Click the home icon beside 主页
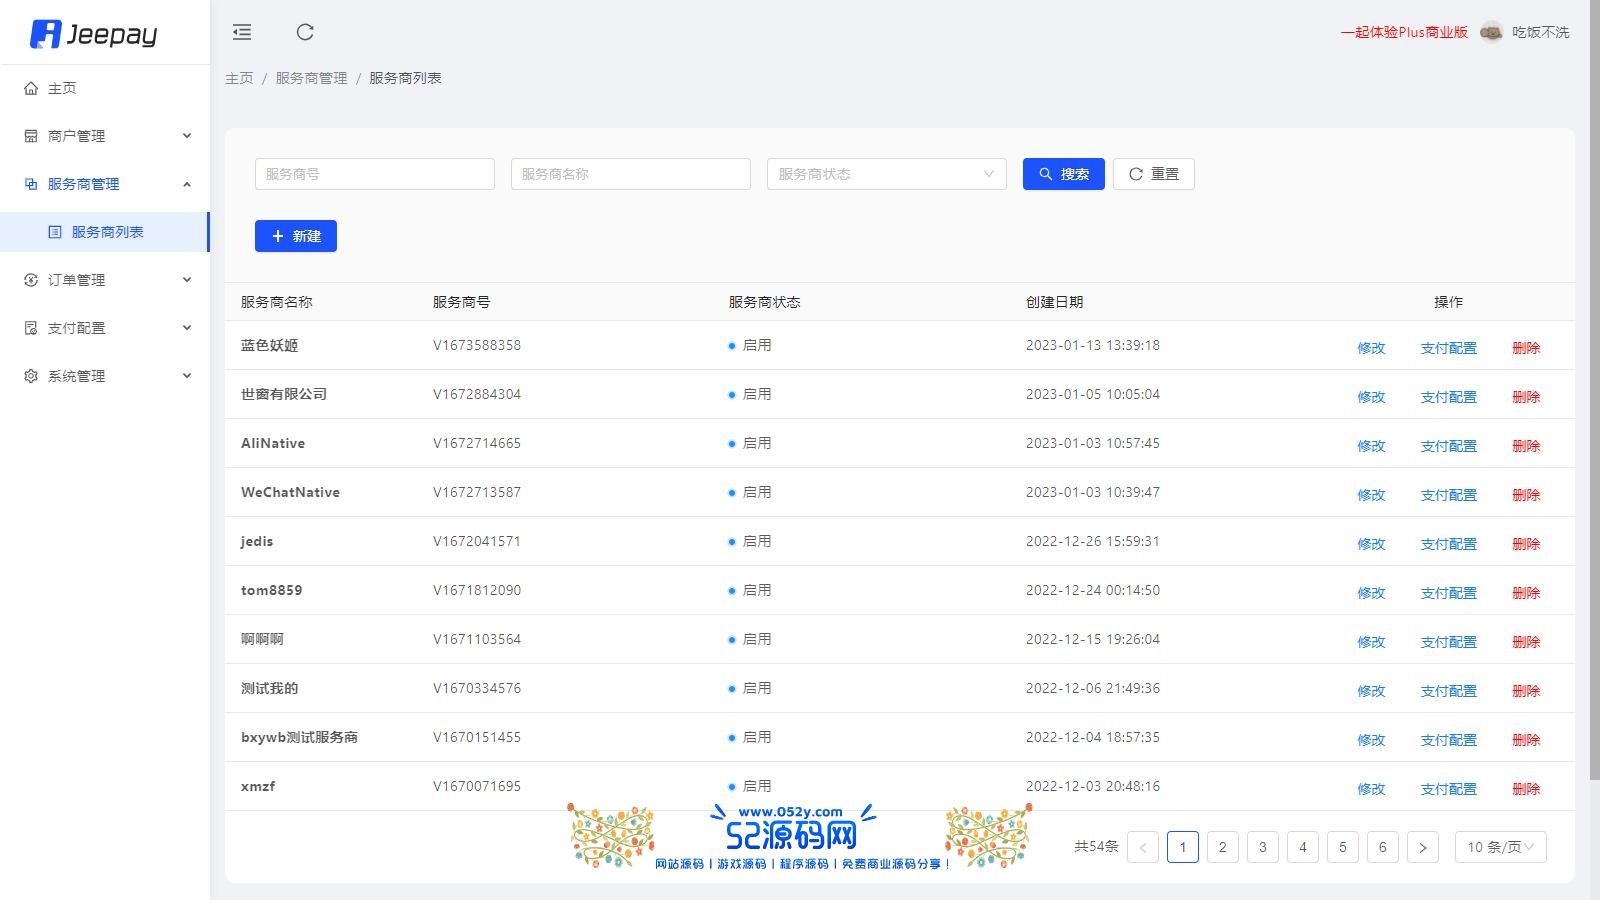The image size is (1600, 900). coord(31,88)
